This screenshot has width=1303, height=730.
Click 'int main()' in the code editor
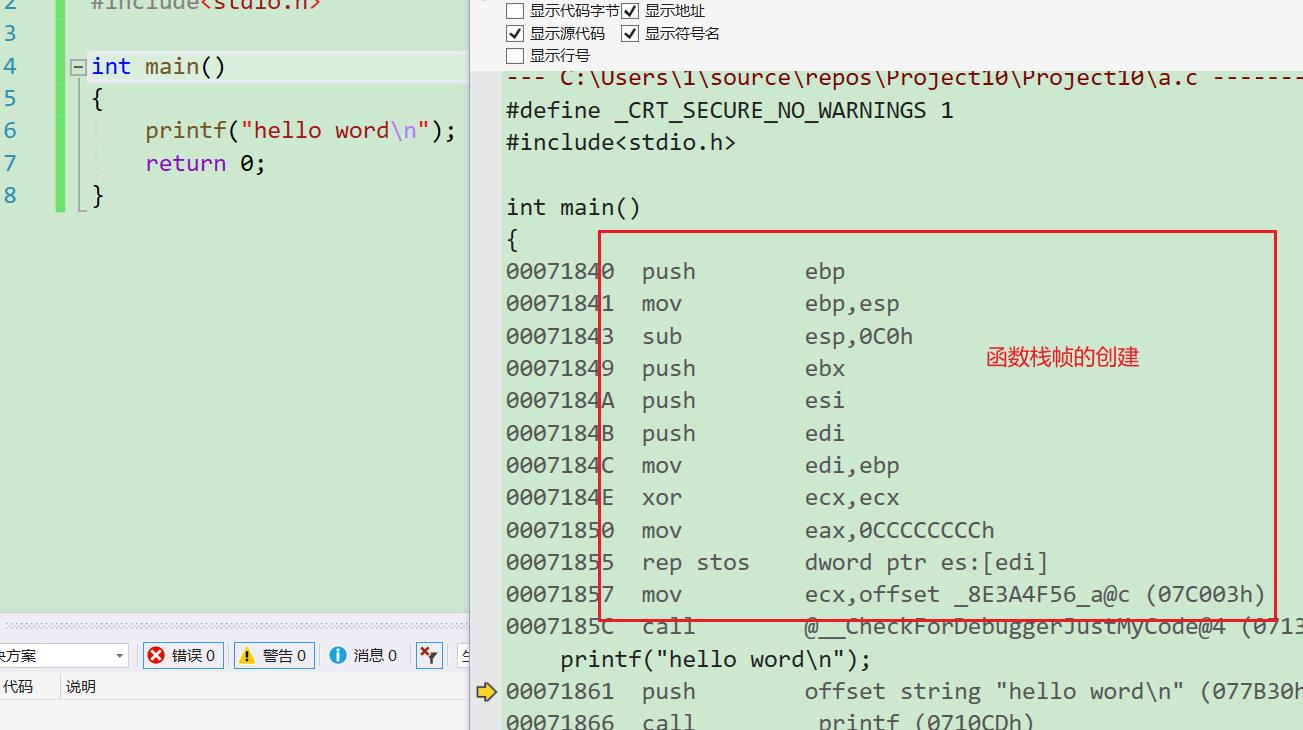(x=159, y=67)
